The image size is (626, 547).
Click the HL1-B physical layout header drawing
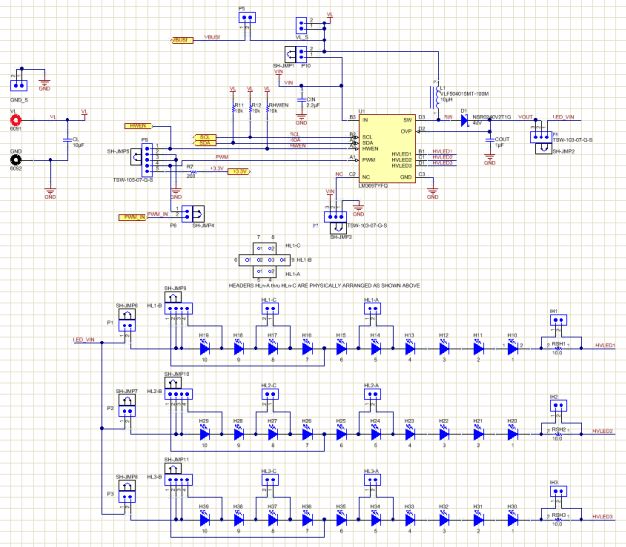pyautogui.click(x=264, y=260)
